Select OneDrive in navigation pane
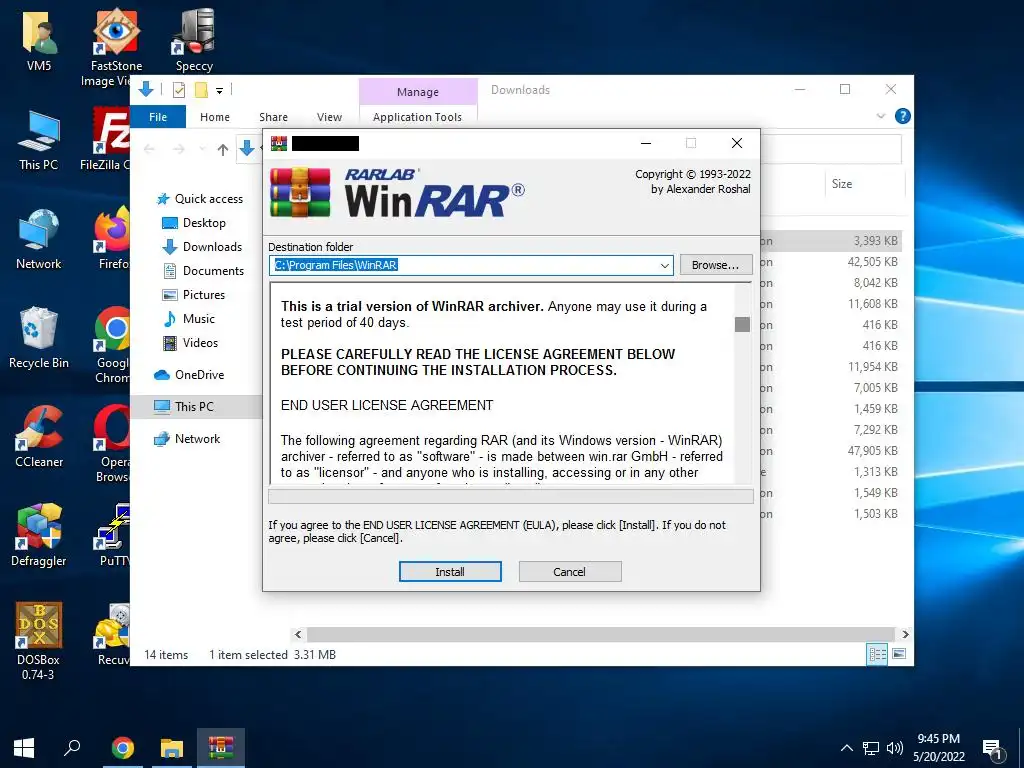The width and height of the screenshot is (1024, 768). click(x=189, y=375)
